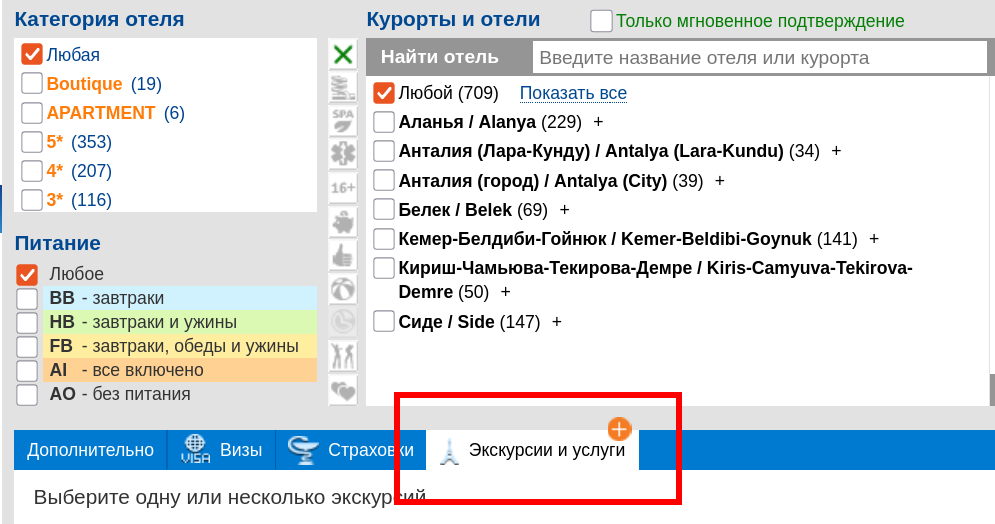Open the Визы tab

[x=221, y=450]
